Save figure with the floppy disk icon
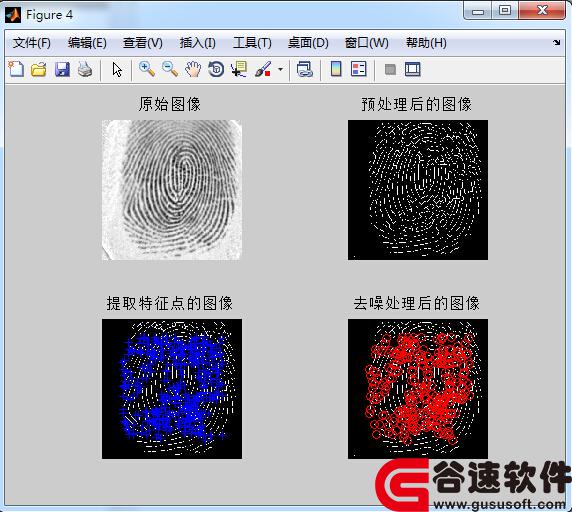Screen dimensions: 572x512 pyautogui.click(x=62, y=69)
